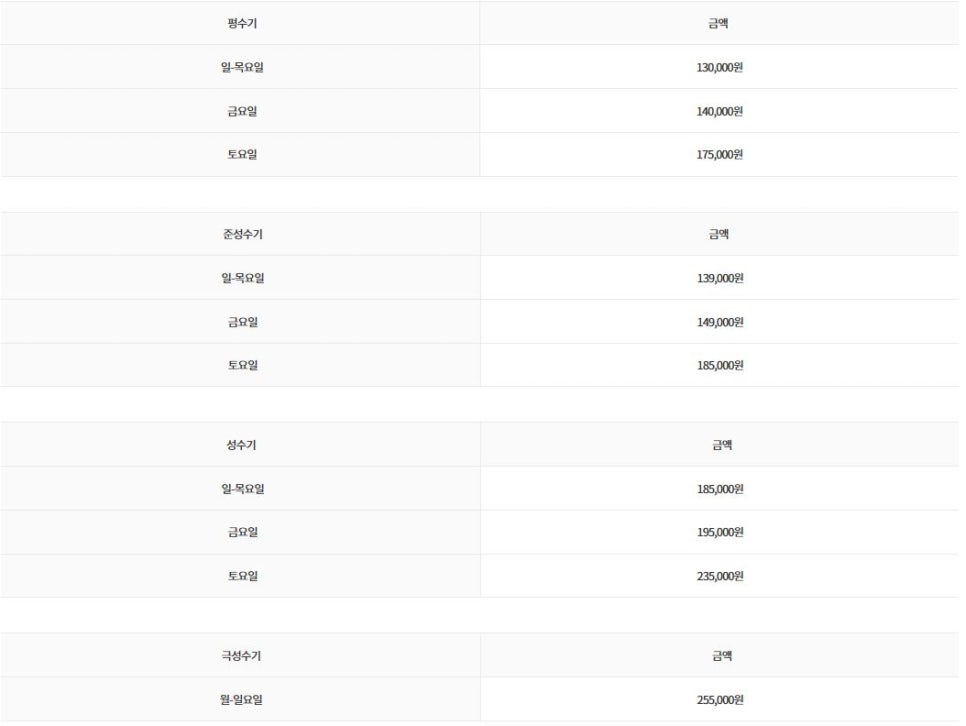Click the 준성수기 table header
Image resolution: width=966 pixels, height=726 pixels.
(242, 234)
